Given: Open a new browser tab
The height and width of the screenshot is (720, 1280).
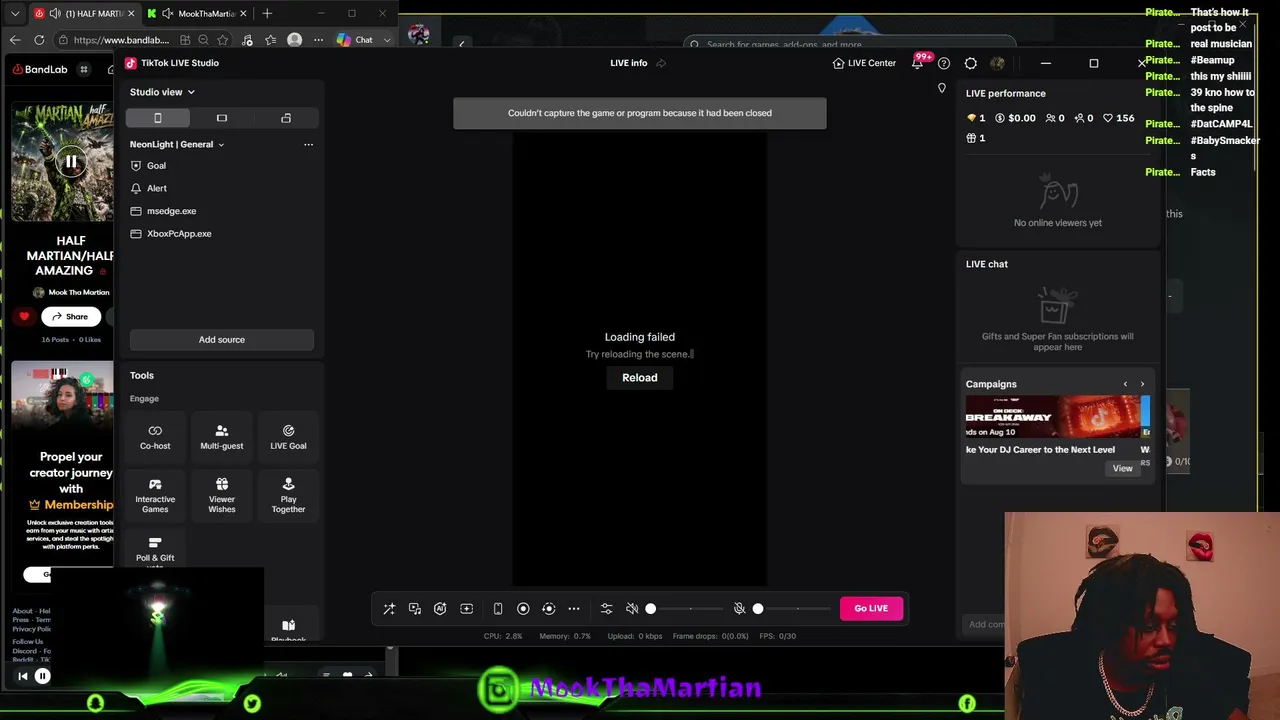Looking at the screenshot, I should (x=267, y=14).
